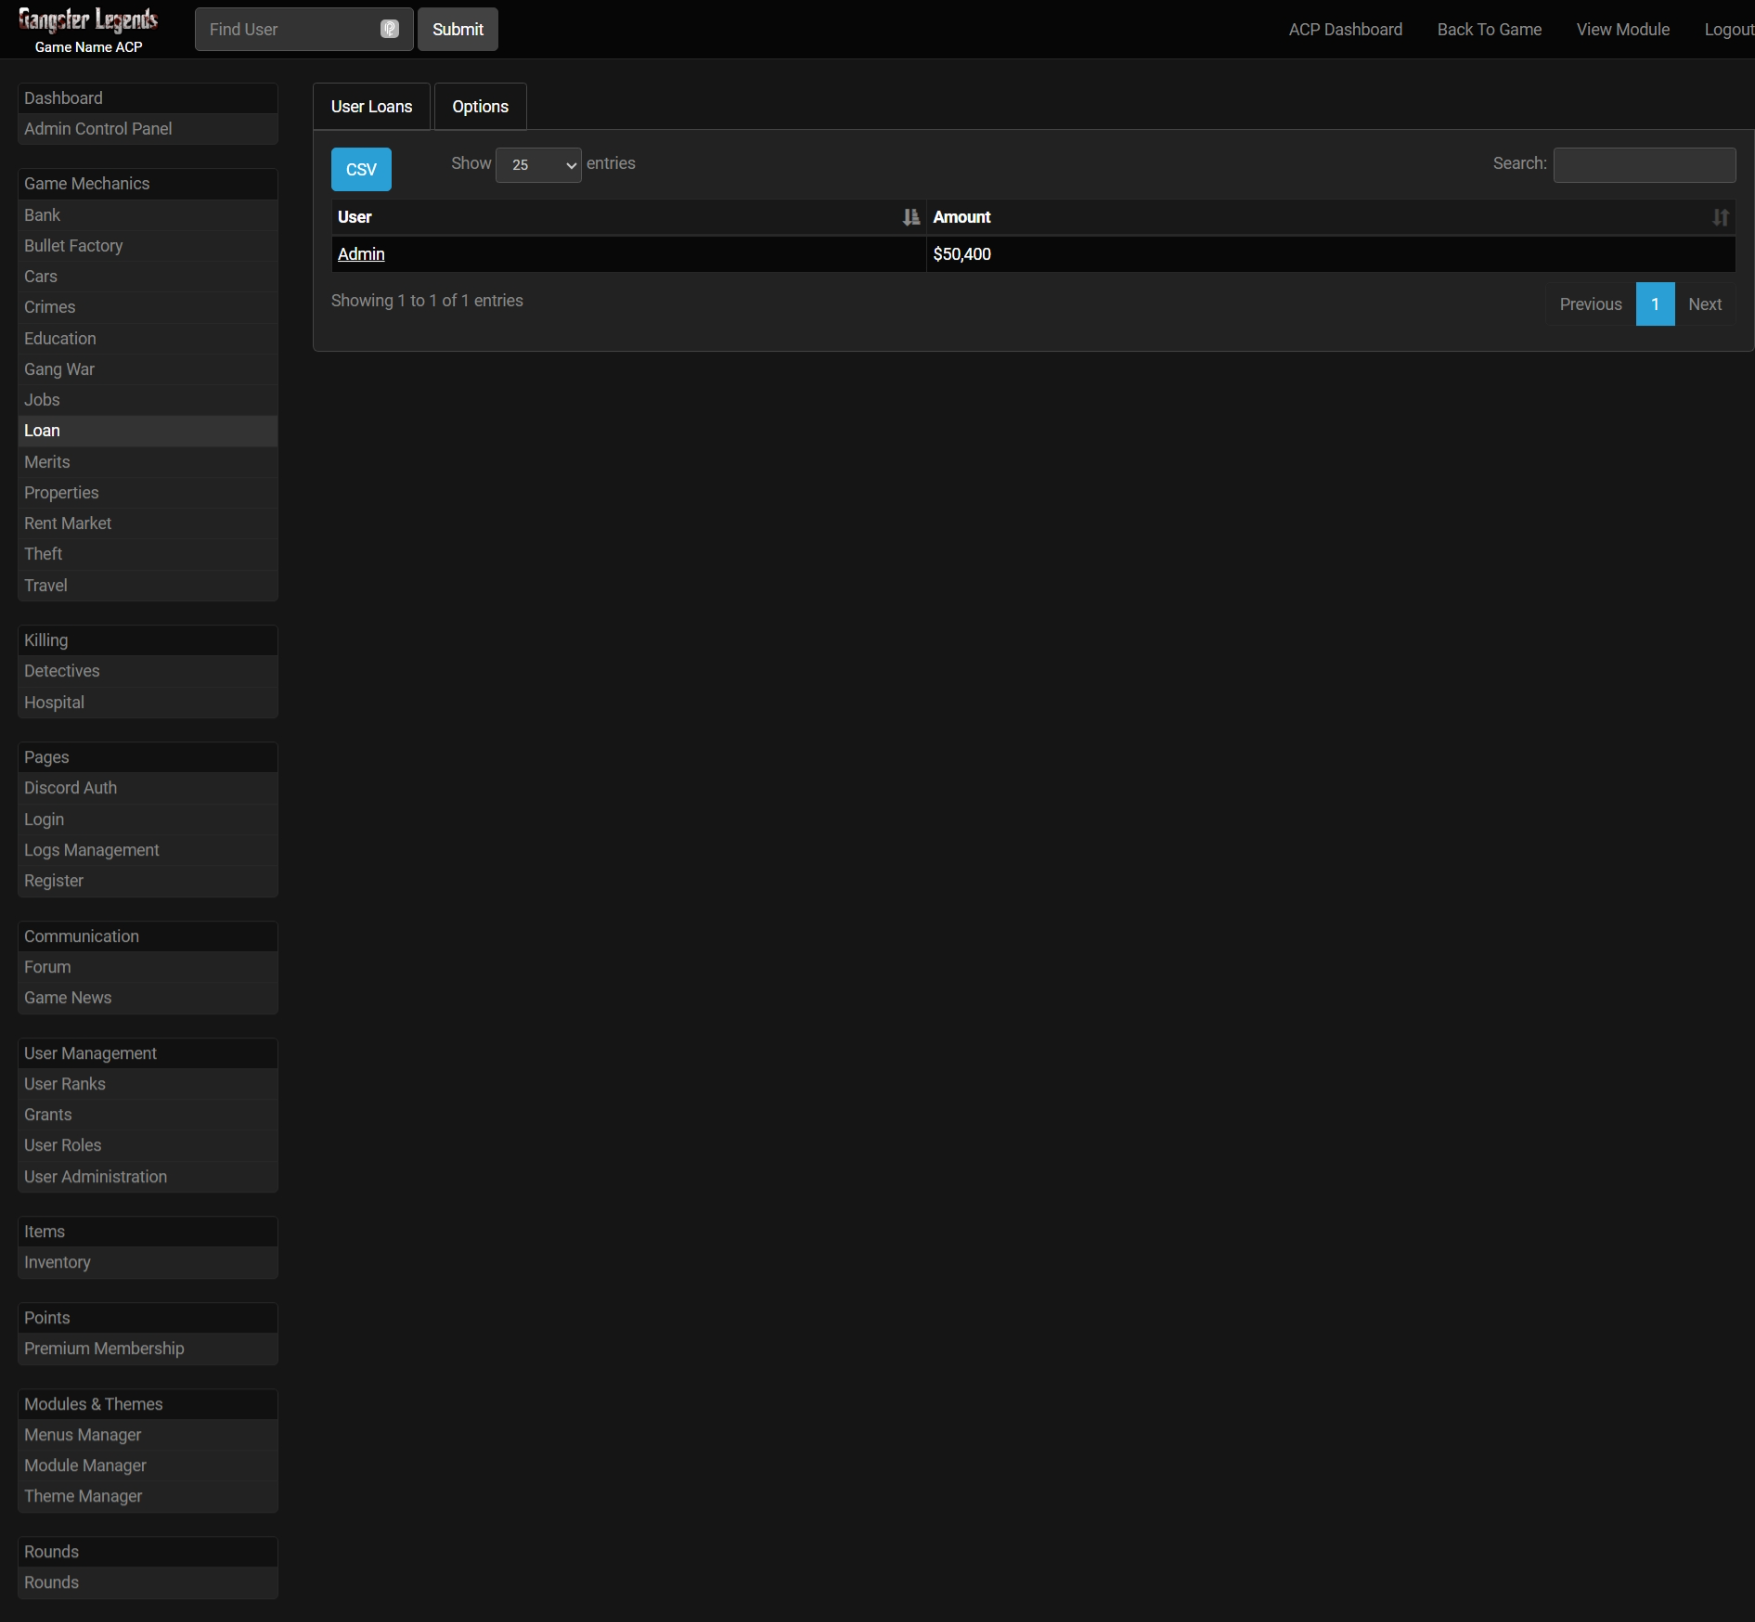Image resolution: width=1755 pixels, height=1622 pixels.
Task: Export loans with the CSV button
Action: (x=361, y=169)
